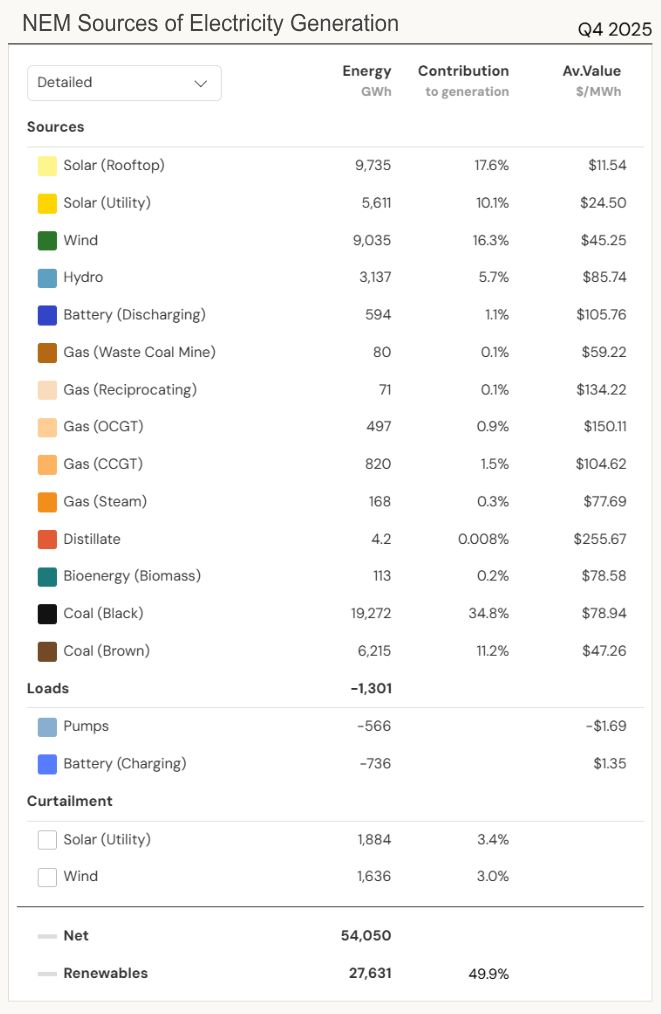Viewport: 661px width, 1014px height.
Task: Select the Pumps color swatch
Action: 46,726
